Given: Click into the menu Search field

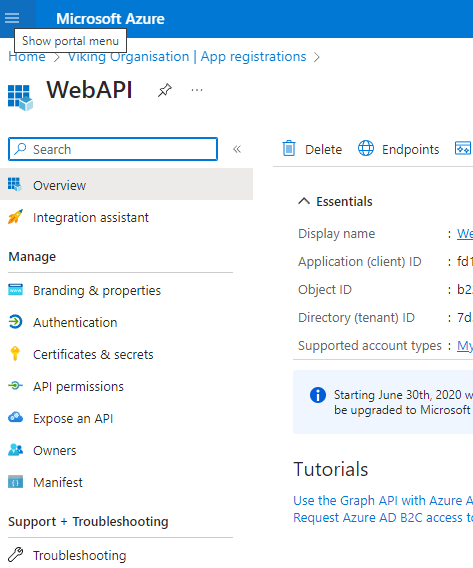Looking at the screenshot, I should (113, 149).
